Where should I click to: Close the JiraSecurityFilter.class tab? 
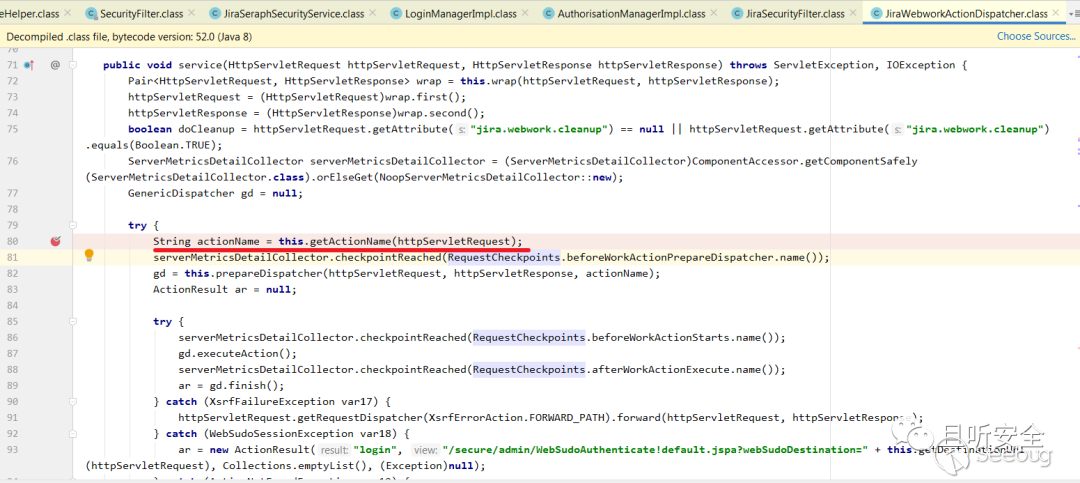point(855,14)
